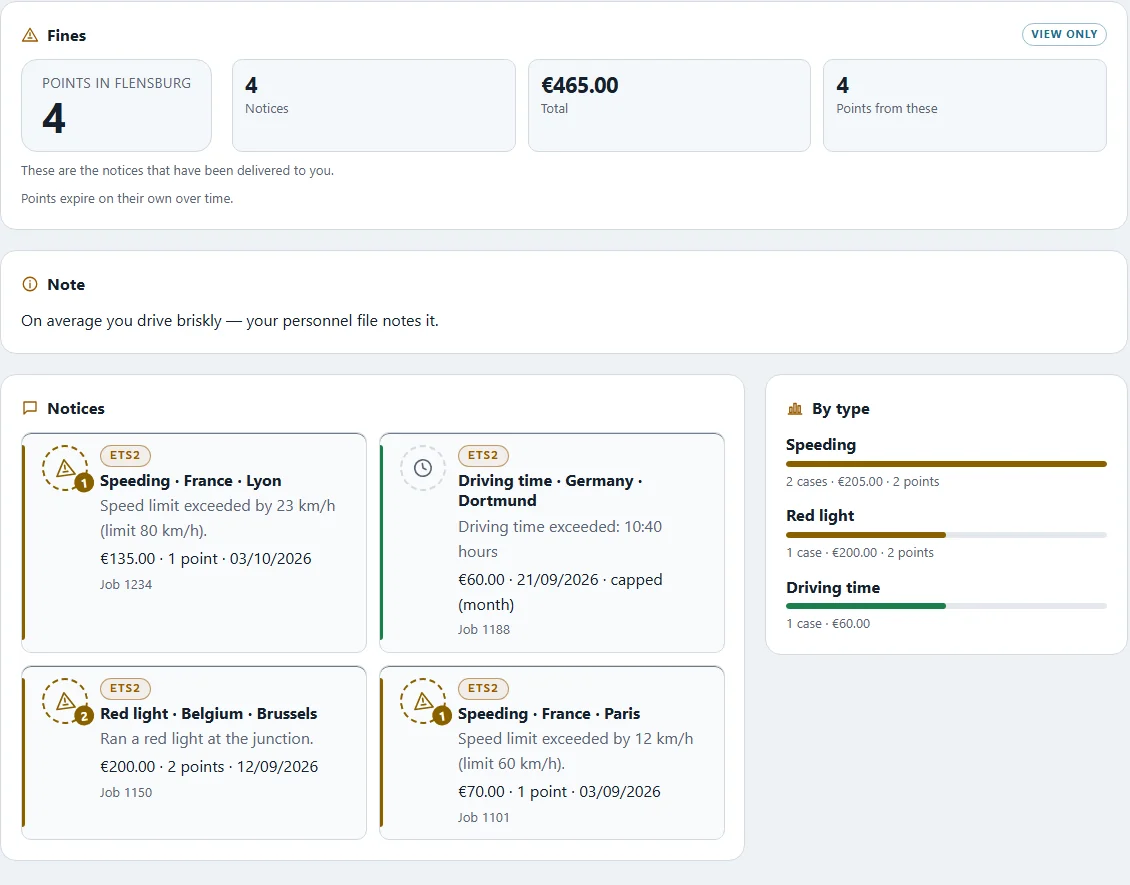Viewport: 1130px width, 885px height.
Task: Click the warning icon on the Brussels red light notice
Action: tap(65, 701)
